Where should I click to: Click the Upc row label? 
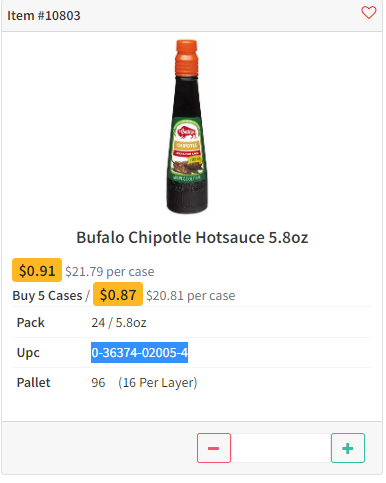[x=28, y=353]
